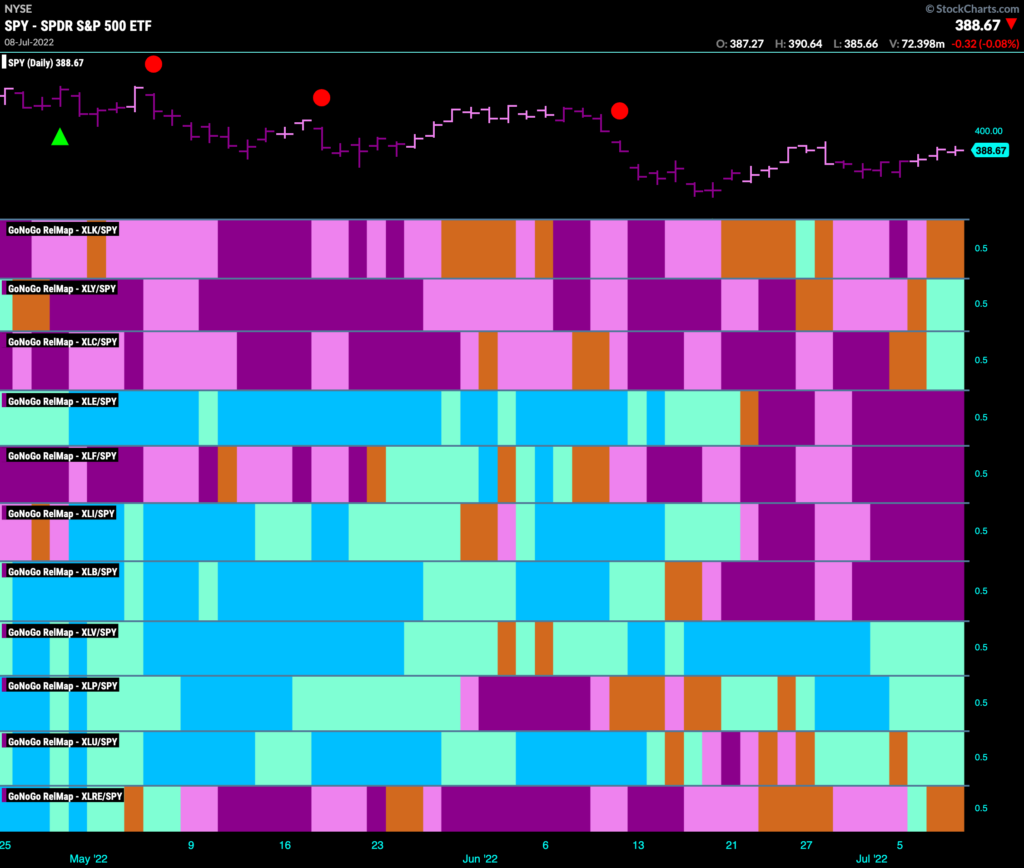This screenshot has width=1024, height=868.
Task: Select the GoNoGo RelMap - XLI/SPY label
Action: (61, 513)
